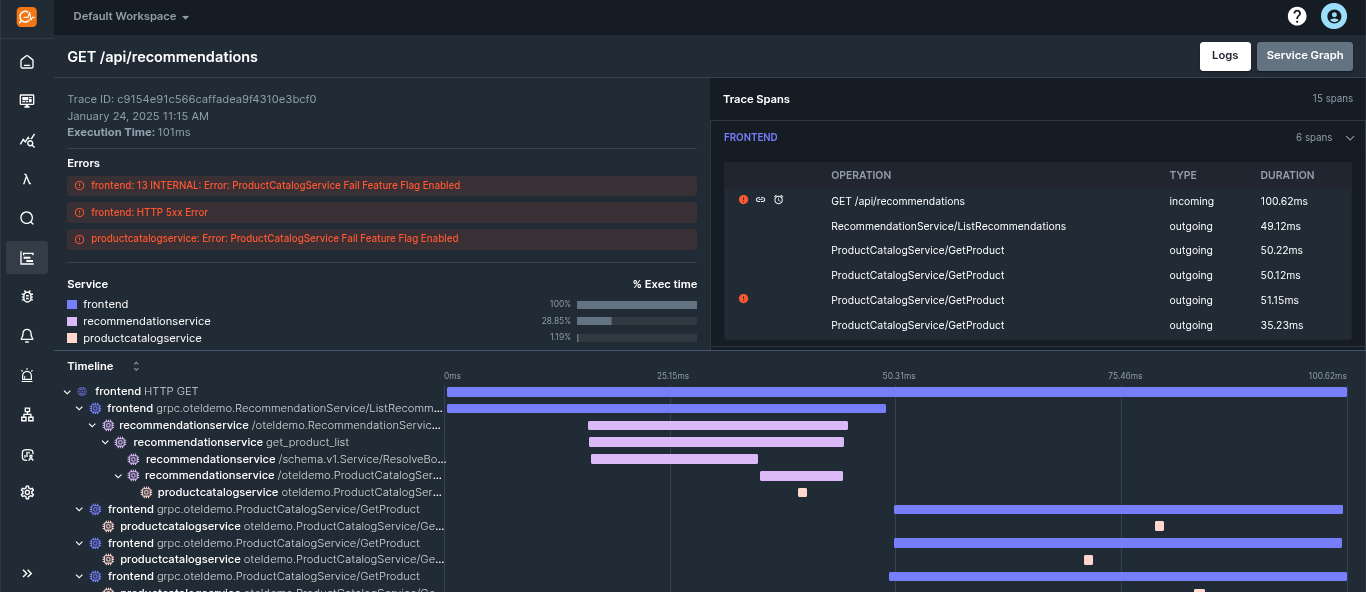Click the frontend 100% exec time bar
The height and width of the screenshot is (592, 1366).
coord(637,305)
